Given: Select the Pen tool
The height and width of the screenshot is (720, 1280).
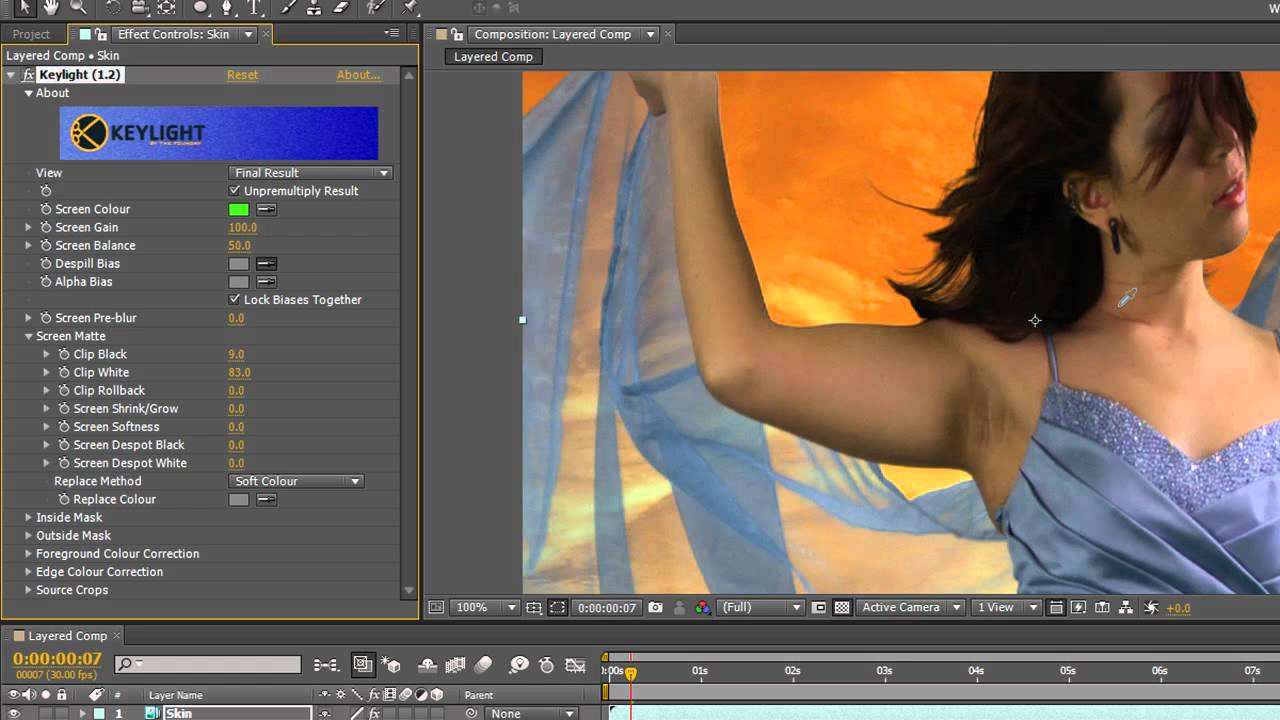Looking at the screenshot, I should [x=227, y=8].
